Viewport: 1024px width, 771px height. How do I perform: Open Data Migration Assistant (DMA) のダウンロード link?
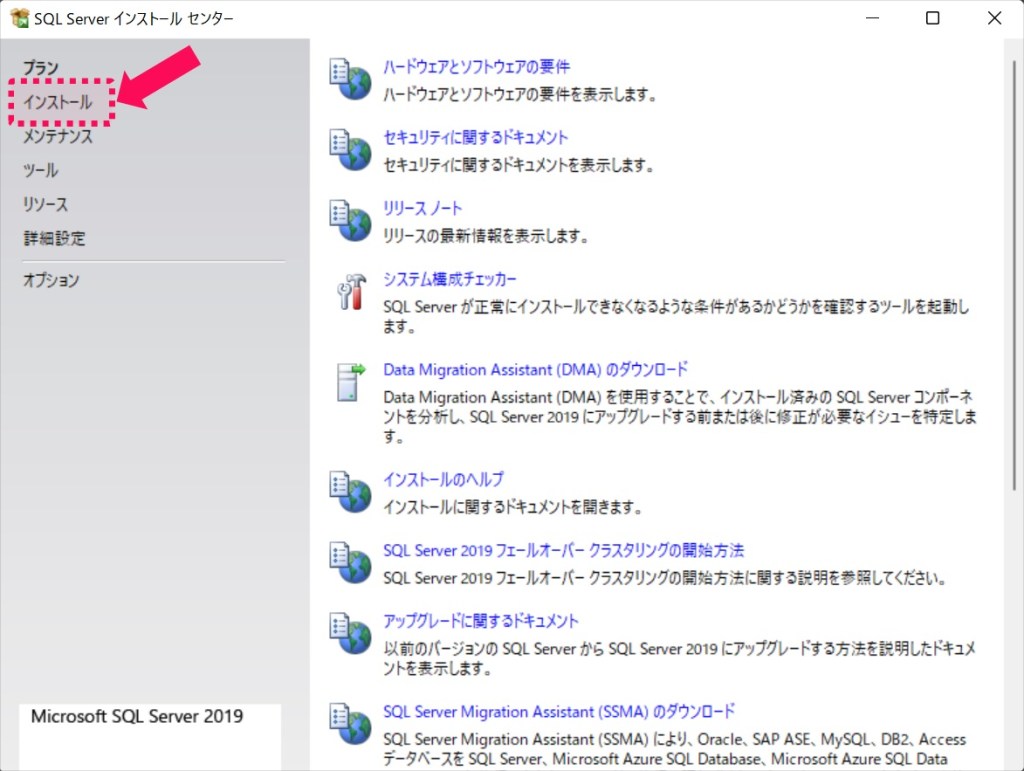[x=536, y=370]
